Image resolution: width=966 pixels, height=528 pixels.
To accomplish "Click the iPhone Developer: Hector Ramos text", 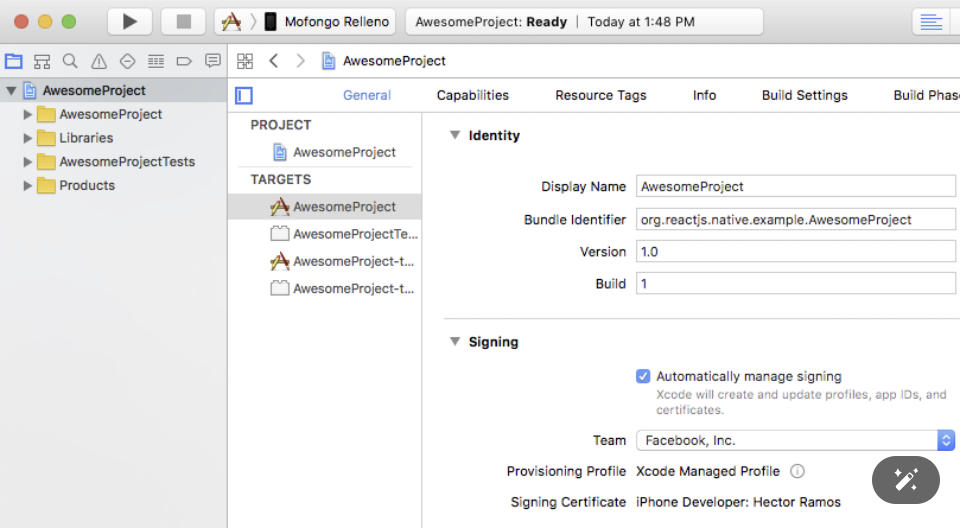I will coord(738,502).
